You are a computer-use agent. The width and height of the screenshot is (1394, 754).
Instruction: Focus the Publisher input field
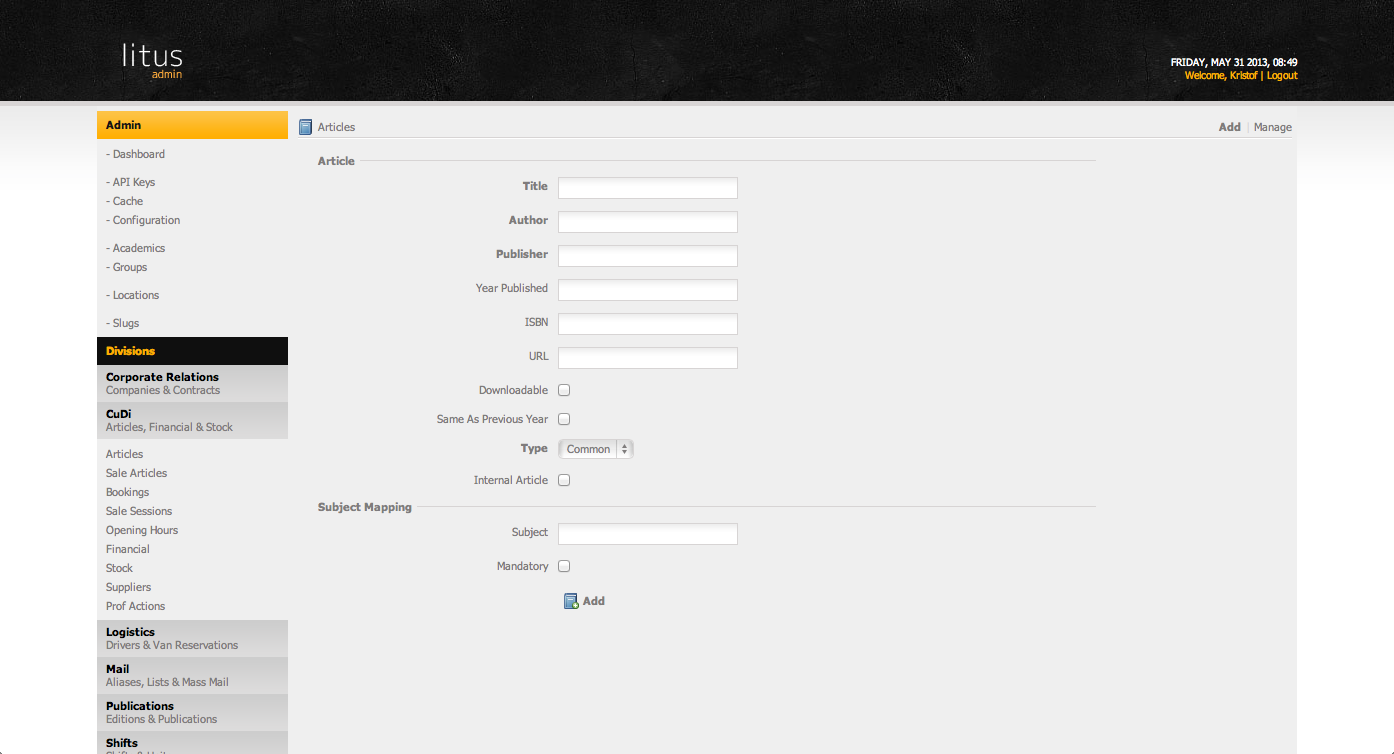coord(648,256)
